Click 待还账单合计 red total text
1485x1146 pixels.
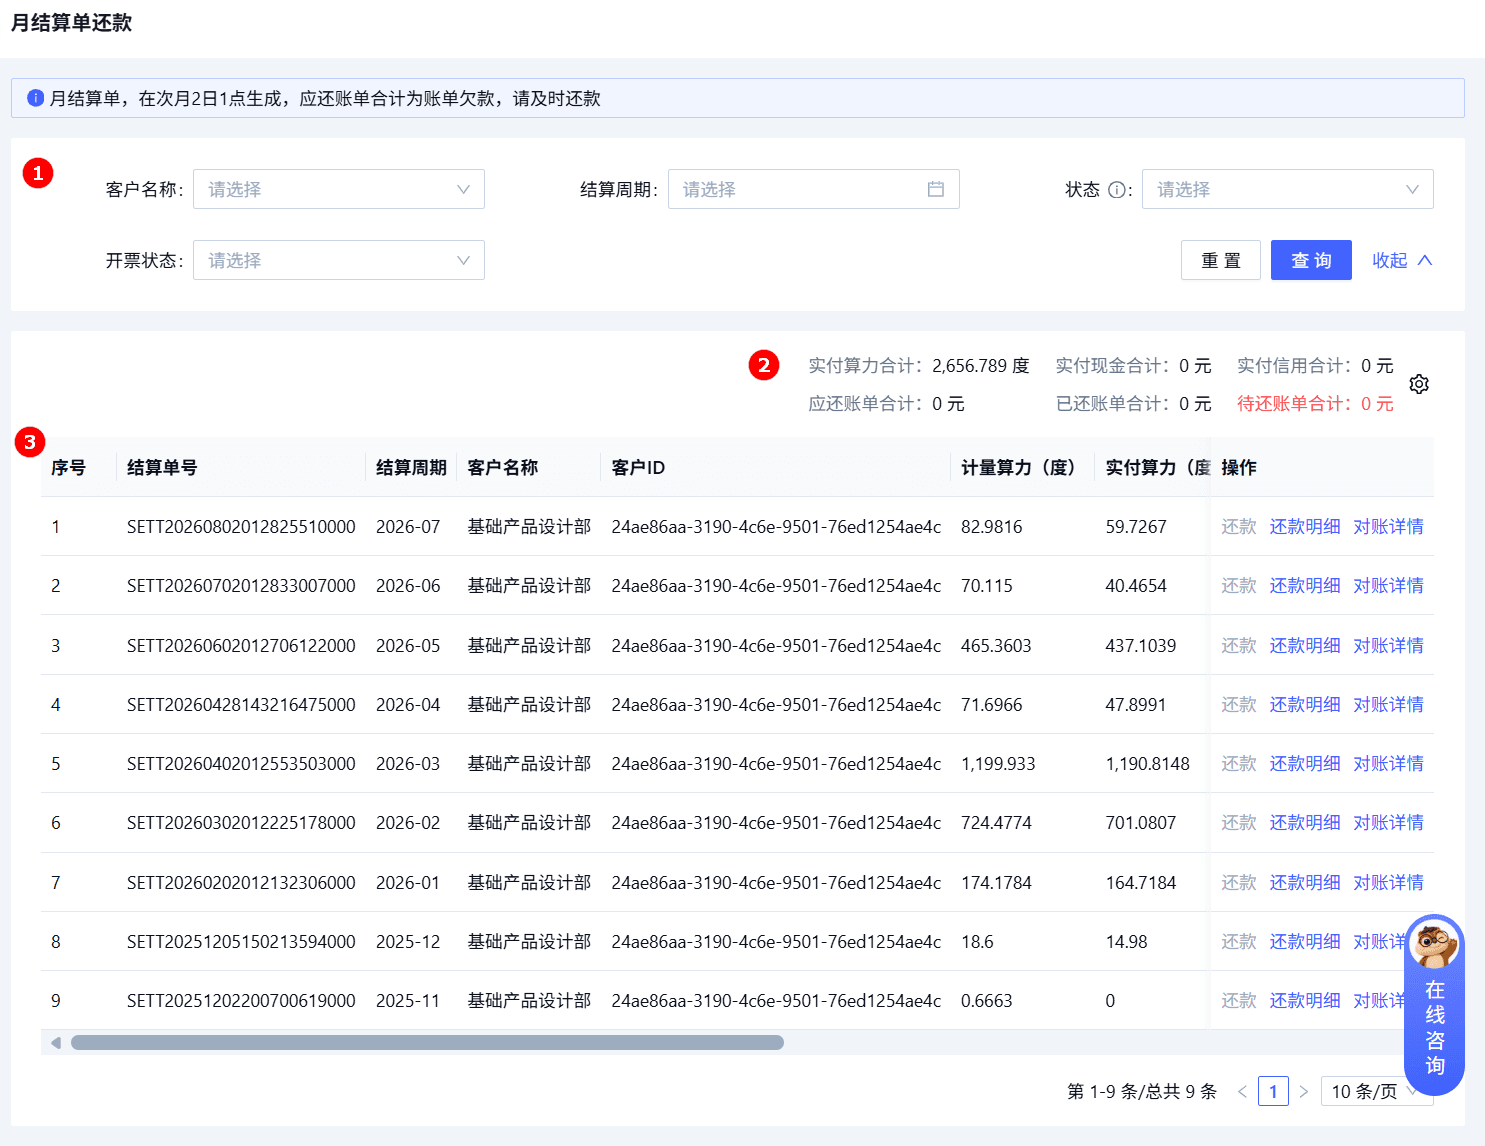(1315, 404)
